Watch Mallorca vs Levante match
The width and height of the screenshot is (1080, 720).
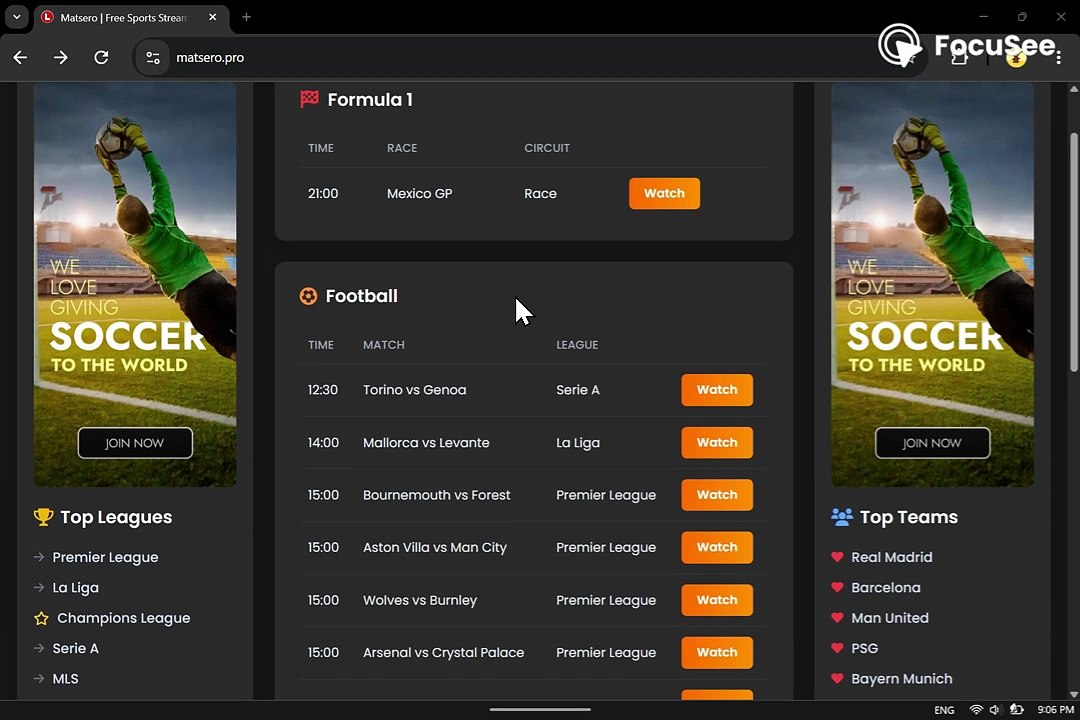[716, 442]
